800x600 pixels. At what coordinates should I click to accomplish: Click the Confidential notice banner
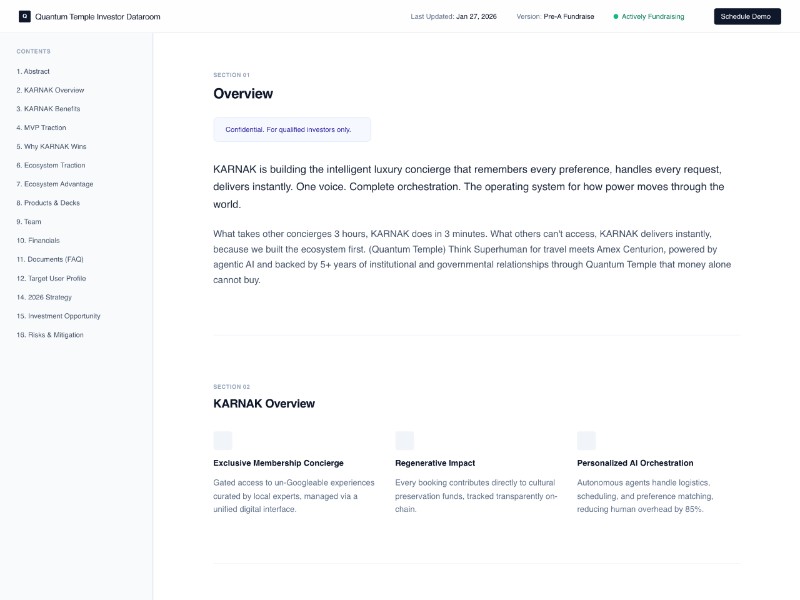(291, 130)
